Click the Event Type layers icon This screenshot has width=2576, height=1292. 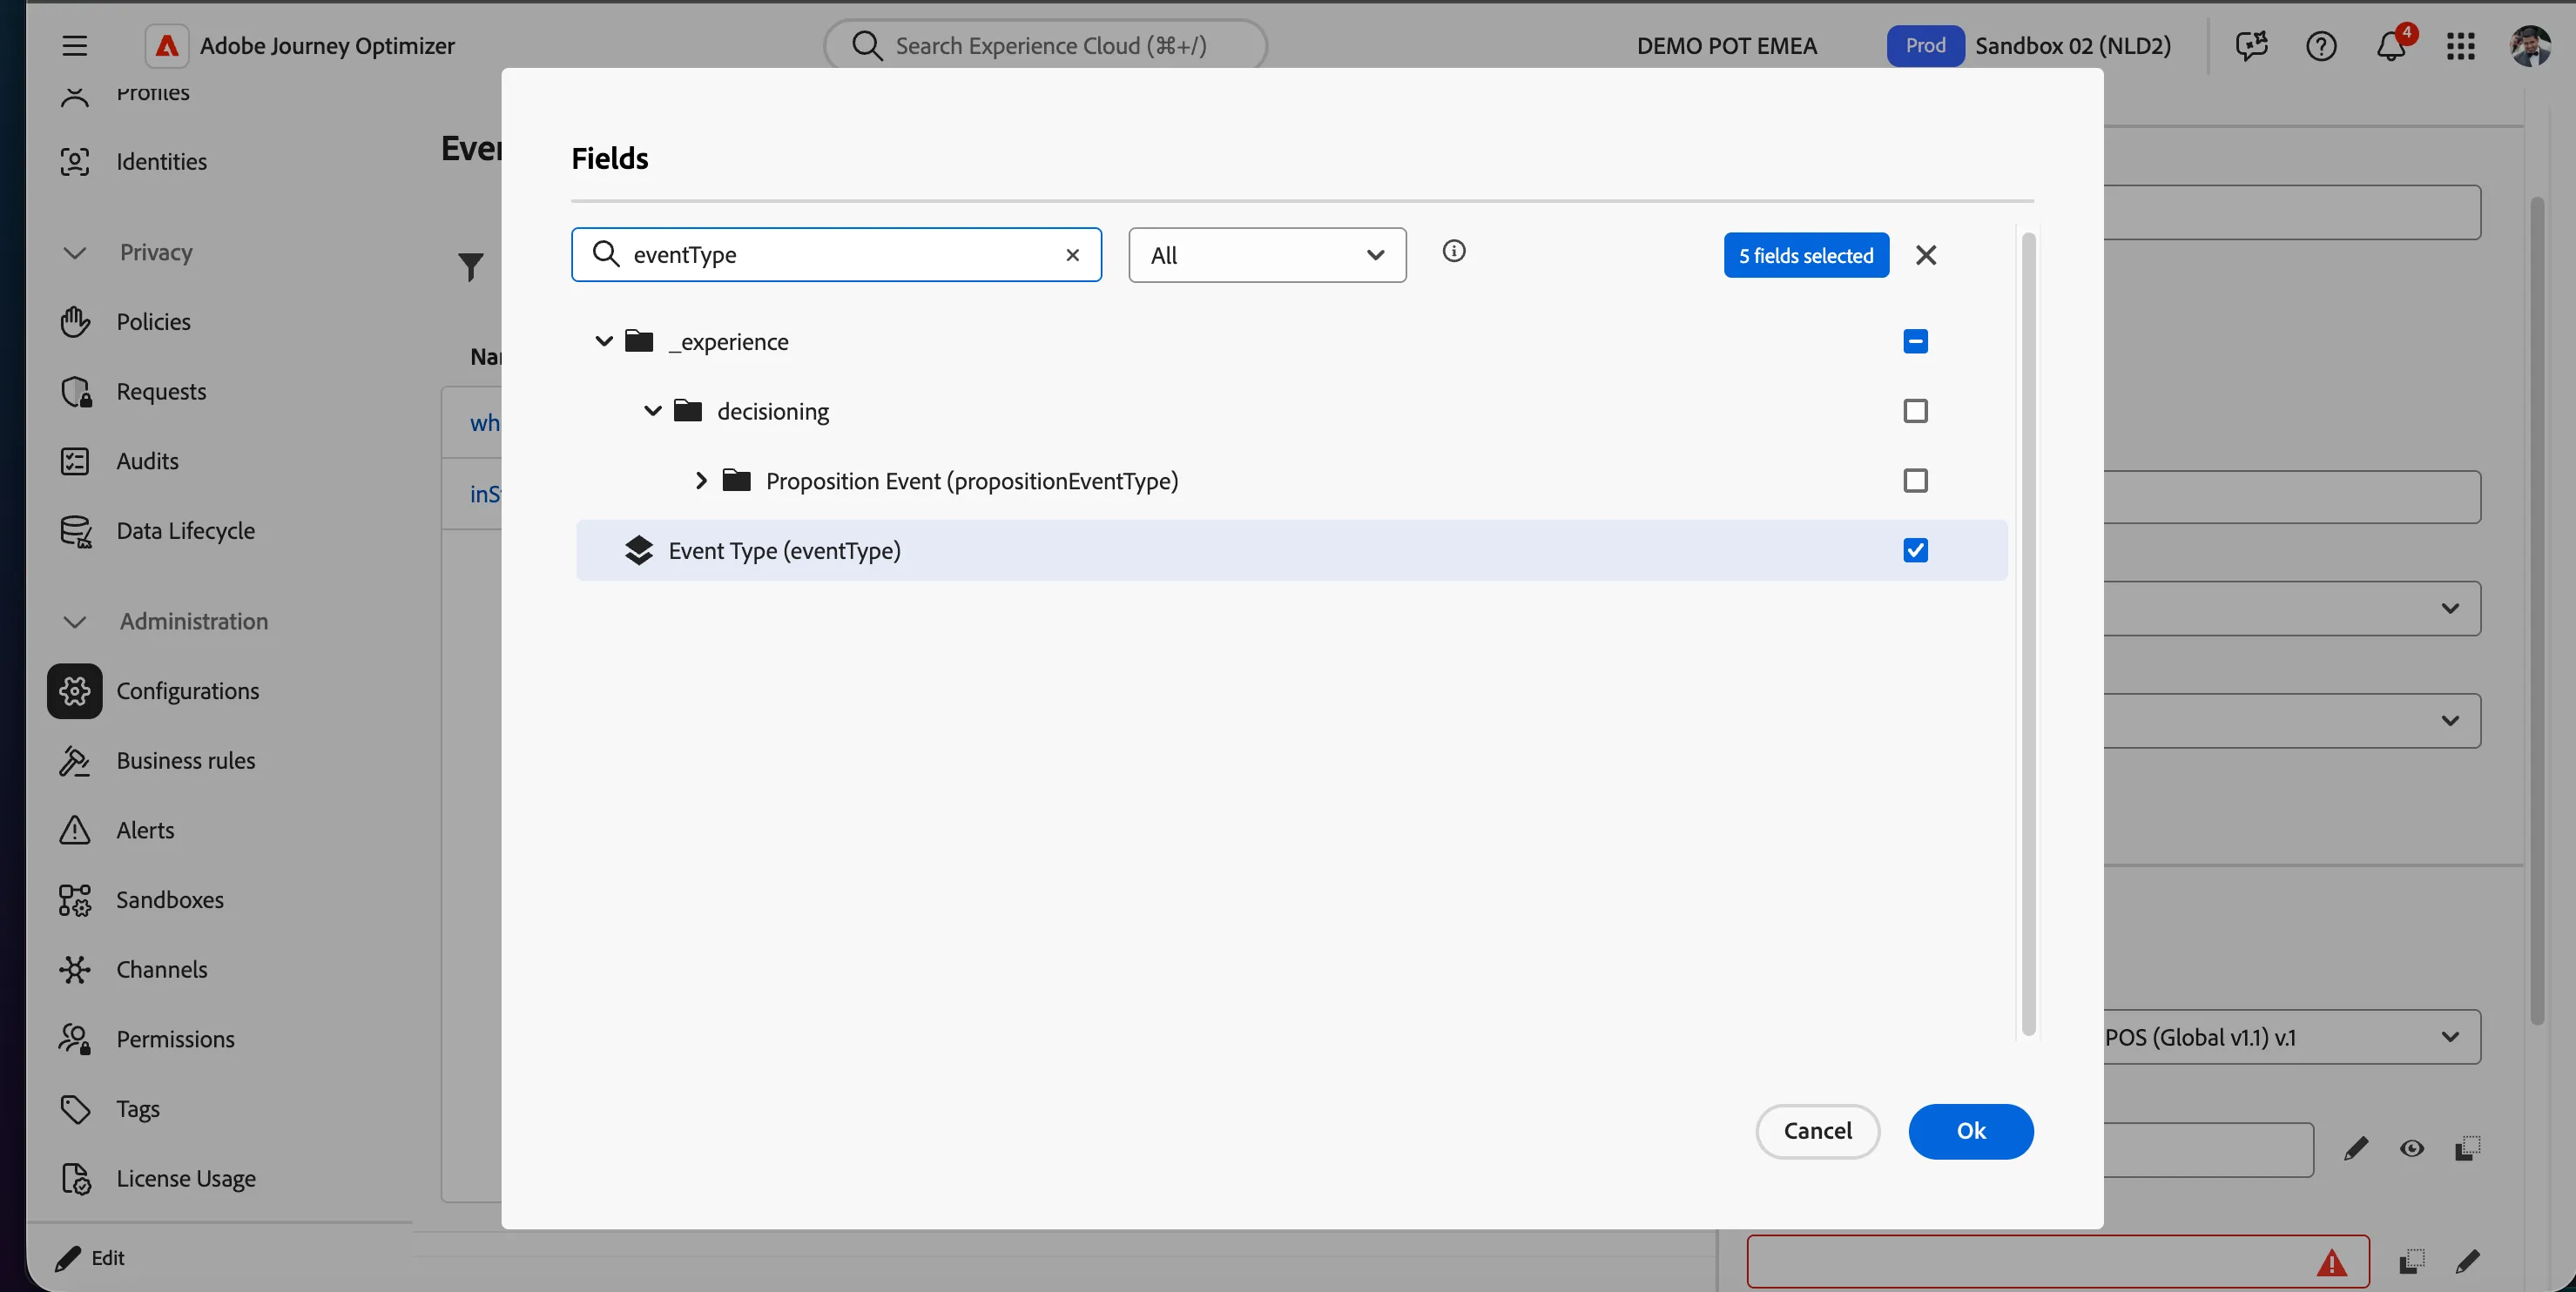tap(638, 551)
